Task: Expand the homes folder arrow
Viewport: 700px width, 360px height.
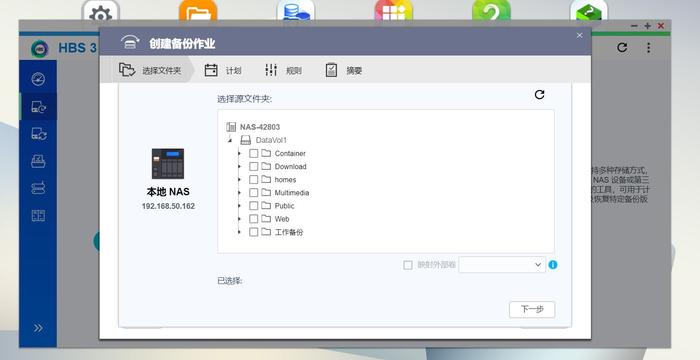Action: pos(239,180)
